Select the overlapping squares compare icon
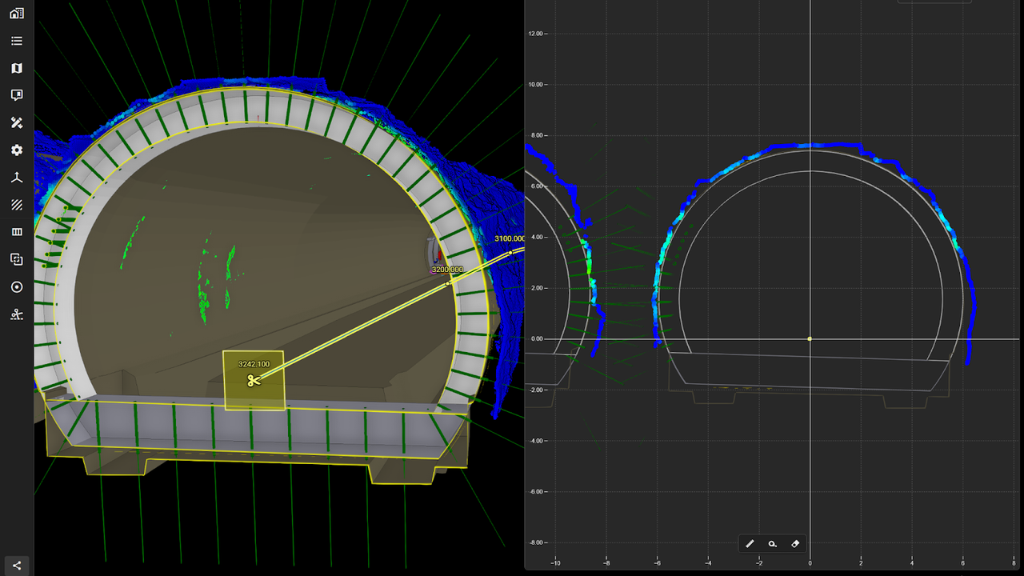The image size is (1024, 576). 16,259
